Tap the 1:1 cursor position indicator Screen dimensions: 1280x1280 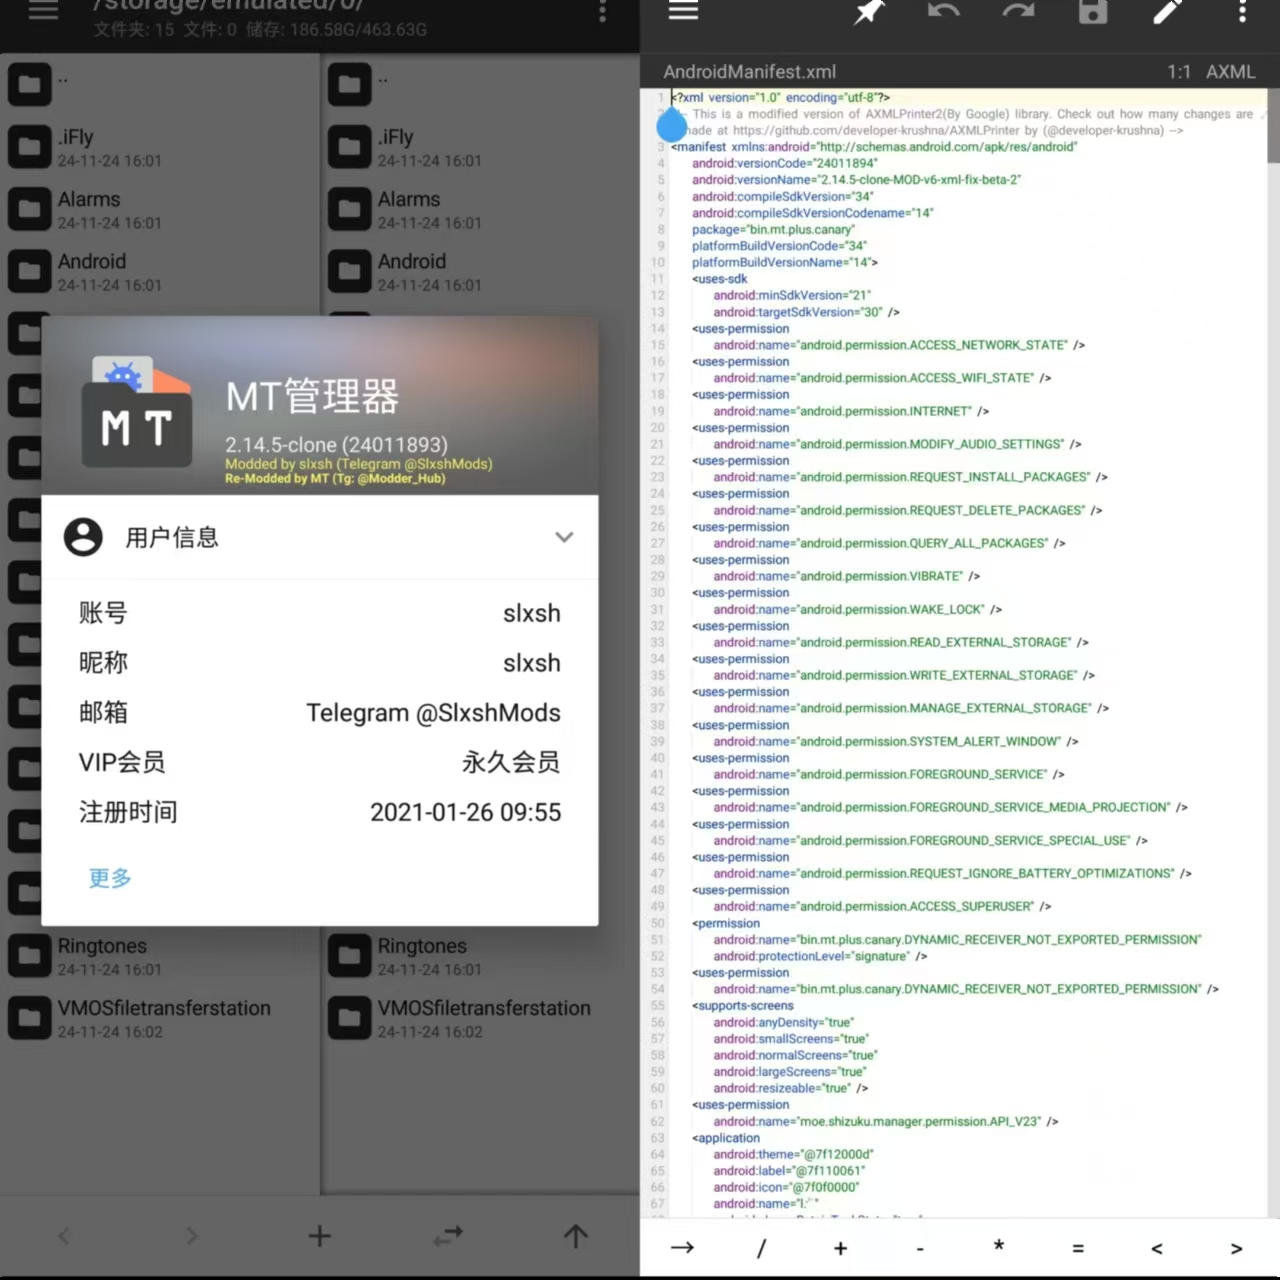1179,72
